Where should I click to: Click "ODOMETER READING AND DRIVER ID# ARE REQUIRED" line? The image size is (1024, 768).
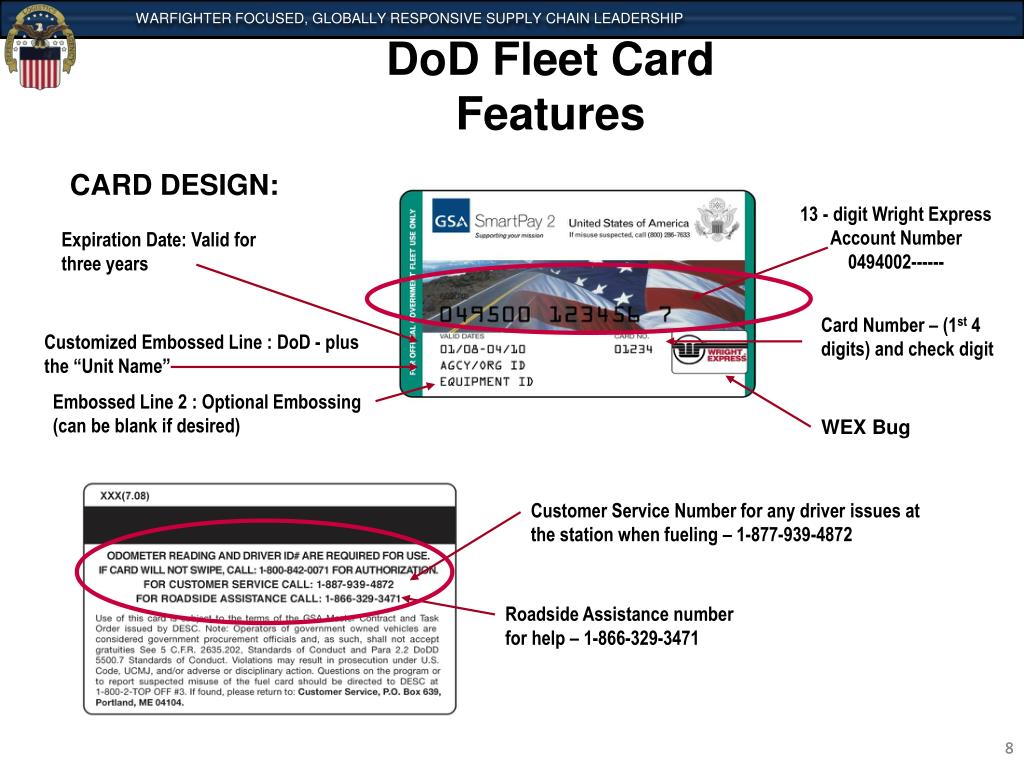pyautogui.click(x=268, y=556)
